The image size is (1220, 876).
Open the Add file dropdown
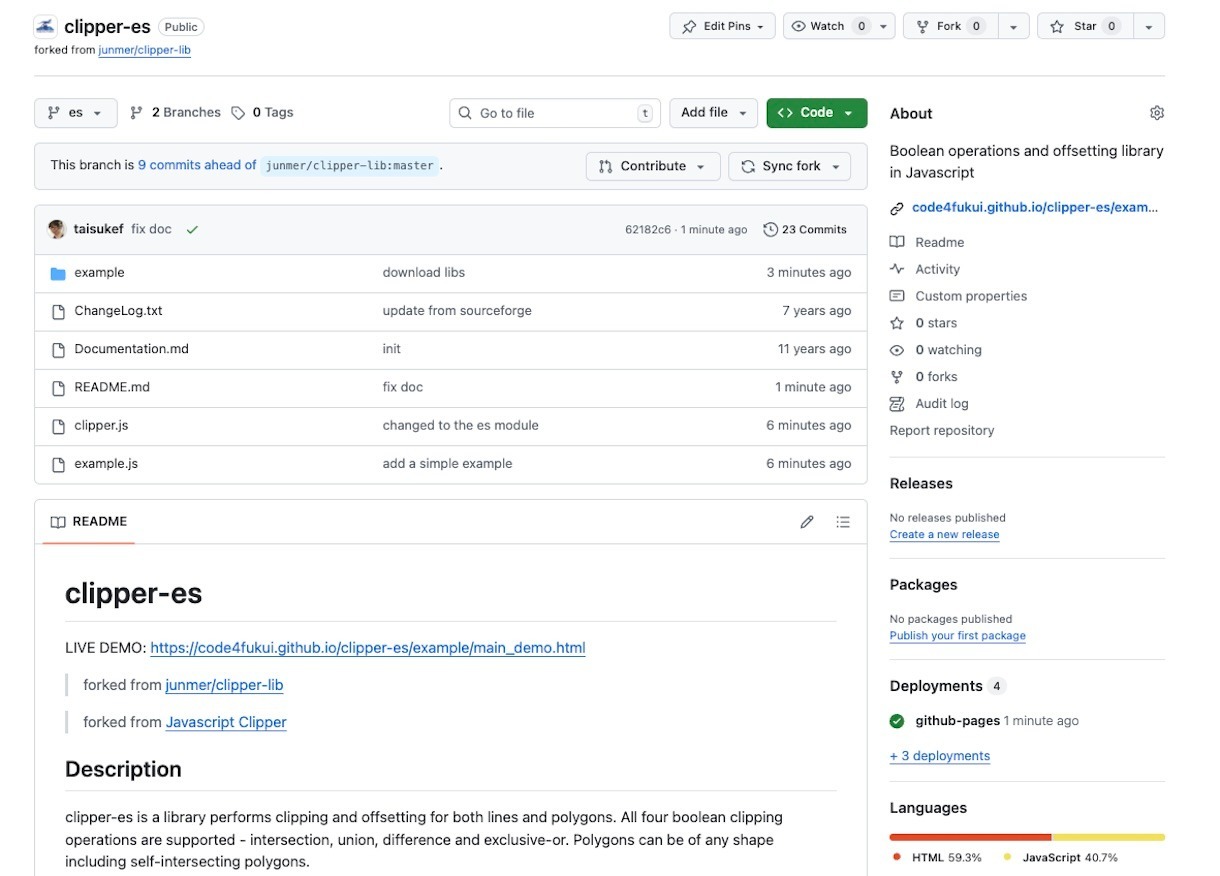pyautogui.click(x=714, y=113)
